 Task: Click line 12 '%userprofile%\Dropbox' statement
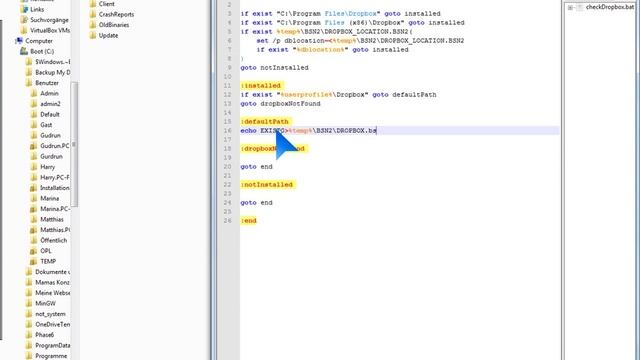(x=338, y=95)
